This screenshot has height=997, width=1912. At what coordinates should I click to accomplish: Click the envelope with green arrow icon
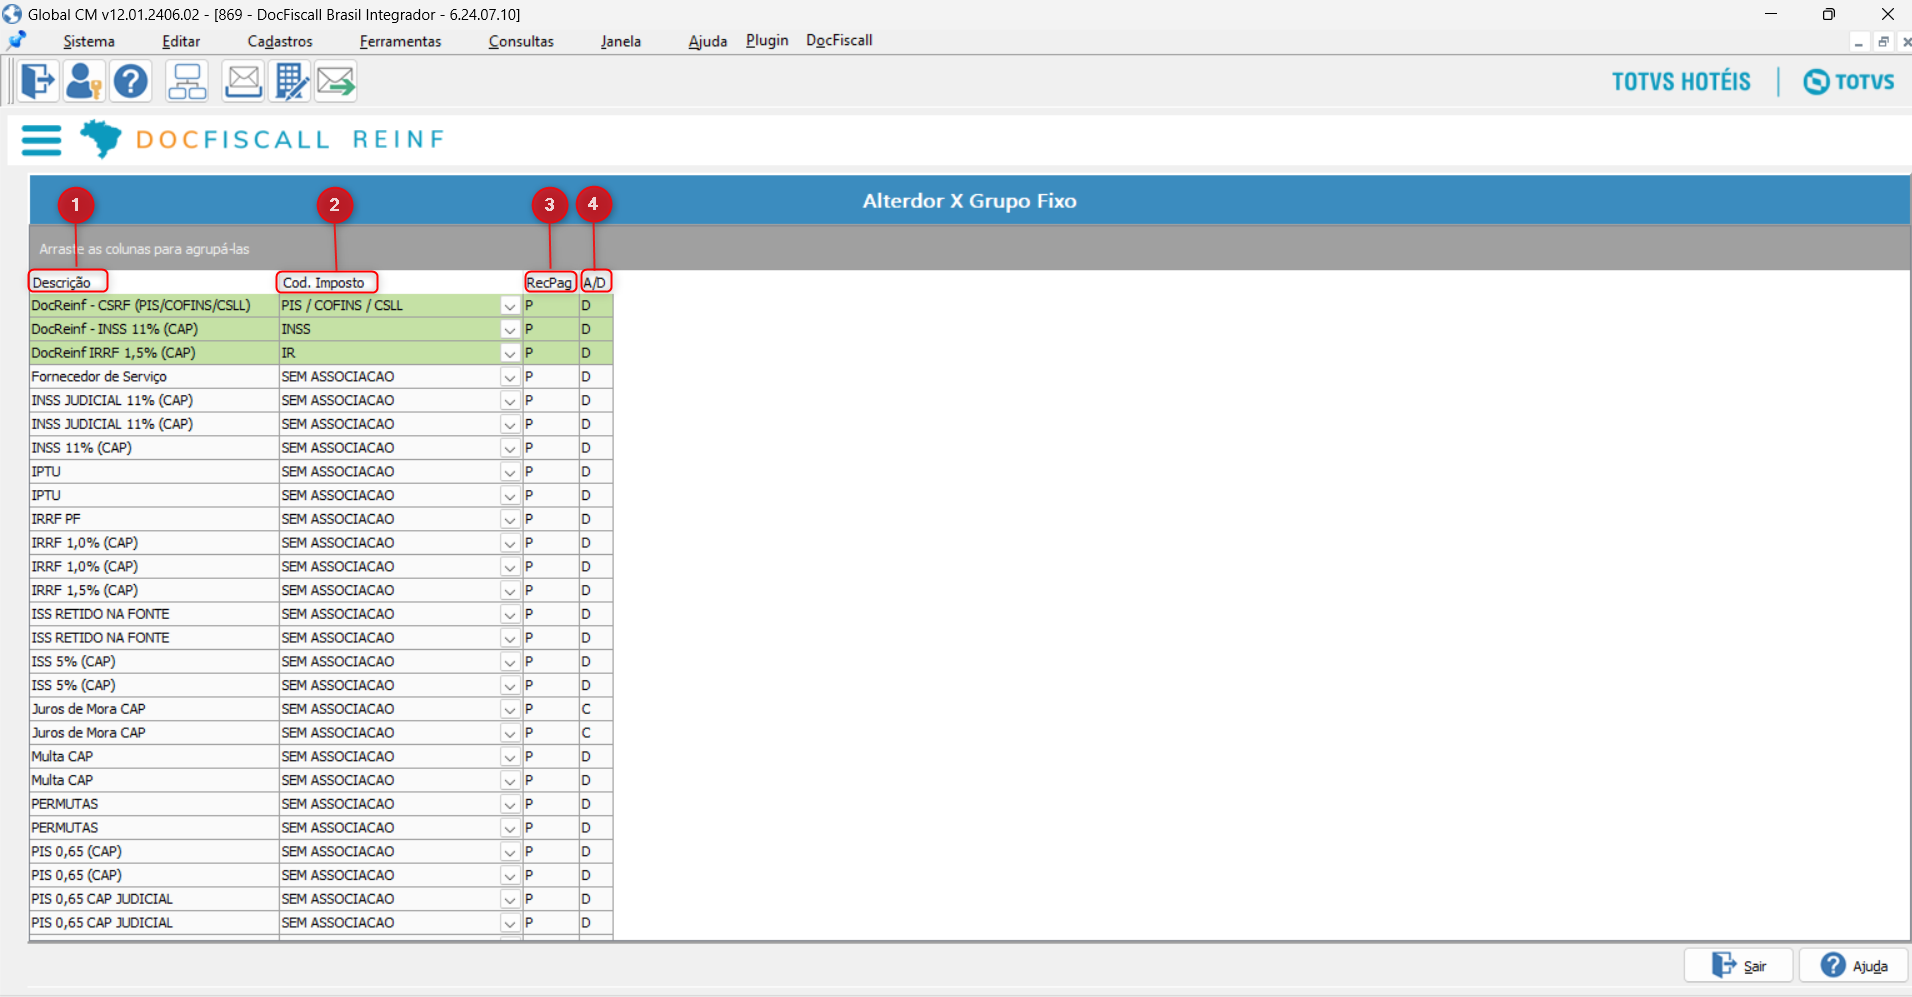point(336,81)
